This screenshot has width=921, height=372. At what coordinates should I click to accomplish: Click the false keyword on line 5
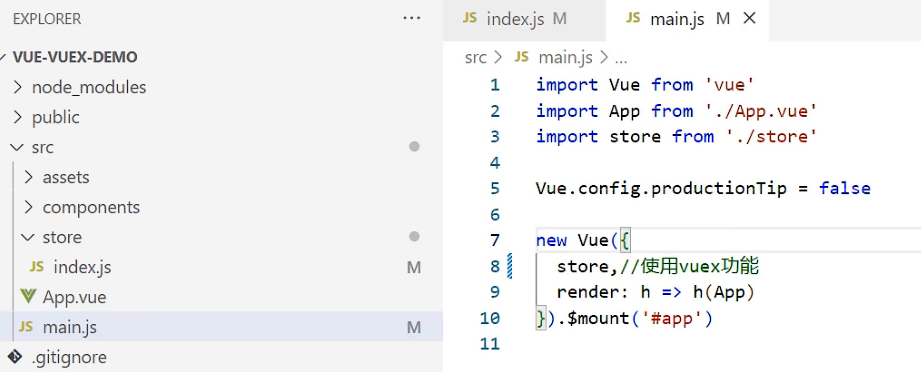point(845,189)
